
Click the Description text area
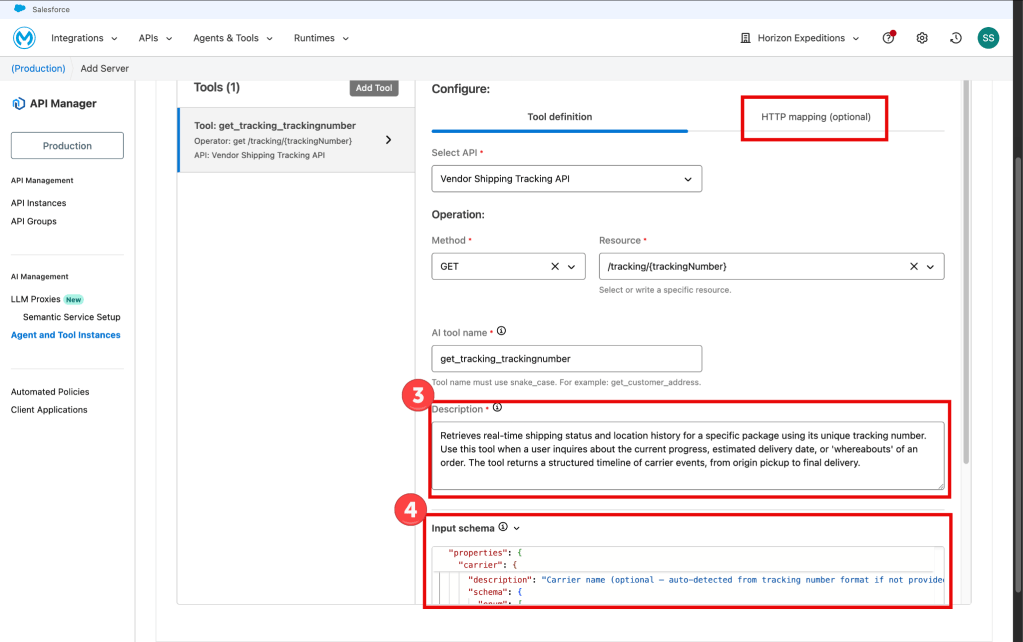pyautogui.click(x=688, y=455)
